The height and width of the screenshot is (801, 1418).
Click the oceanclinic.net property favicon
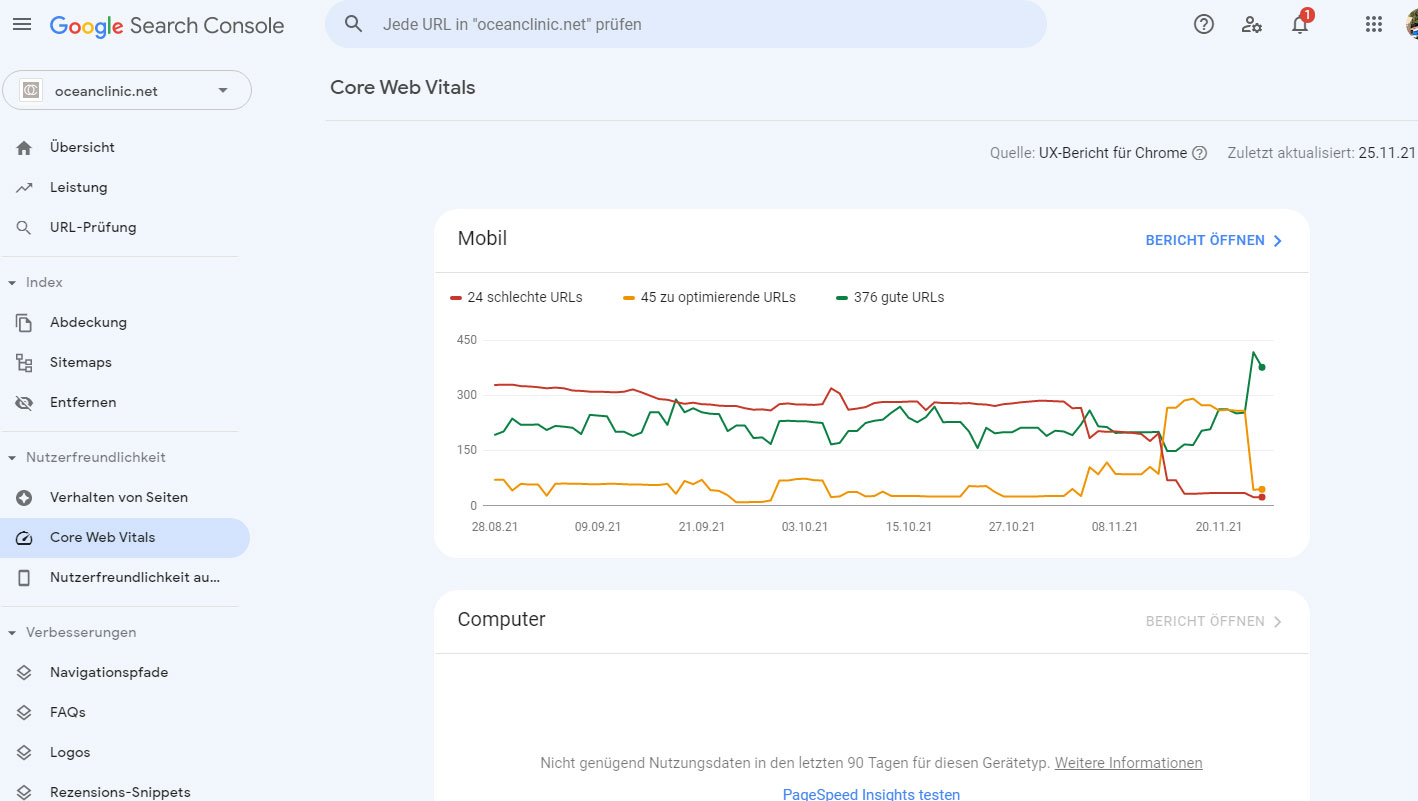coord(31,90)
